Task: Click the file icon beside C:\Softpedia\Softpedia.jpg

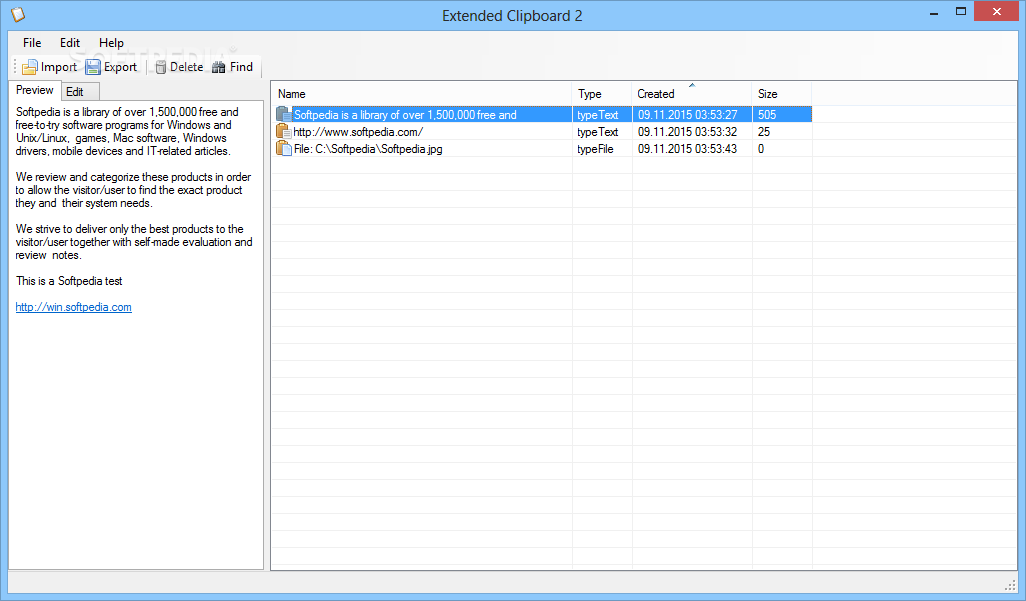Action: (283, 148)
